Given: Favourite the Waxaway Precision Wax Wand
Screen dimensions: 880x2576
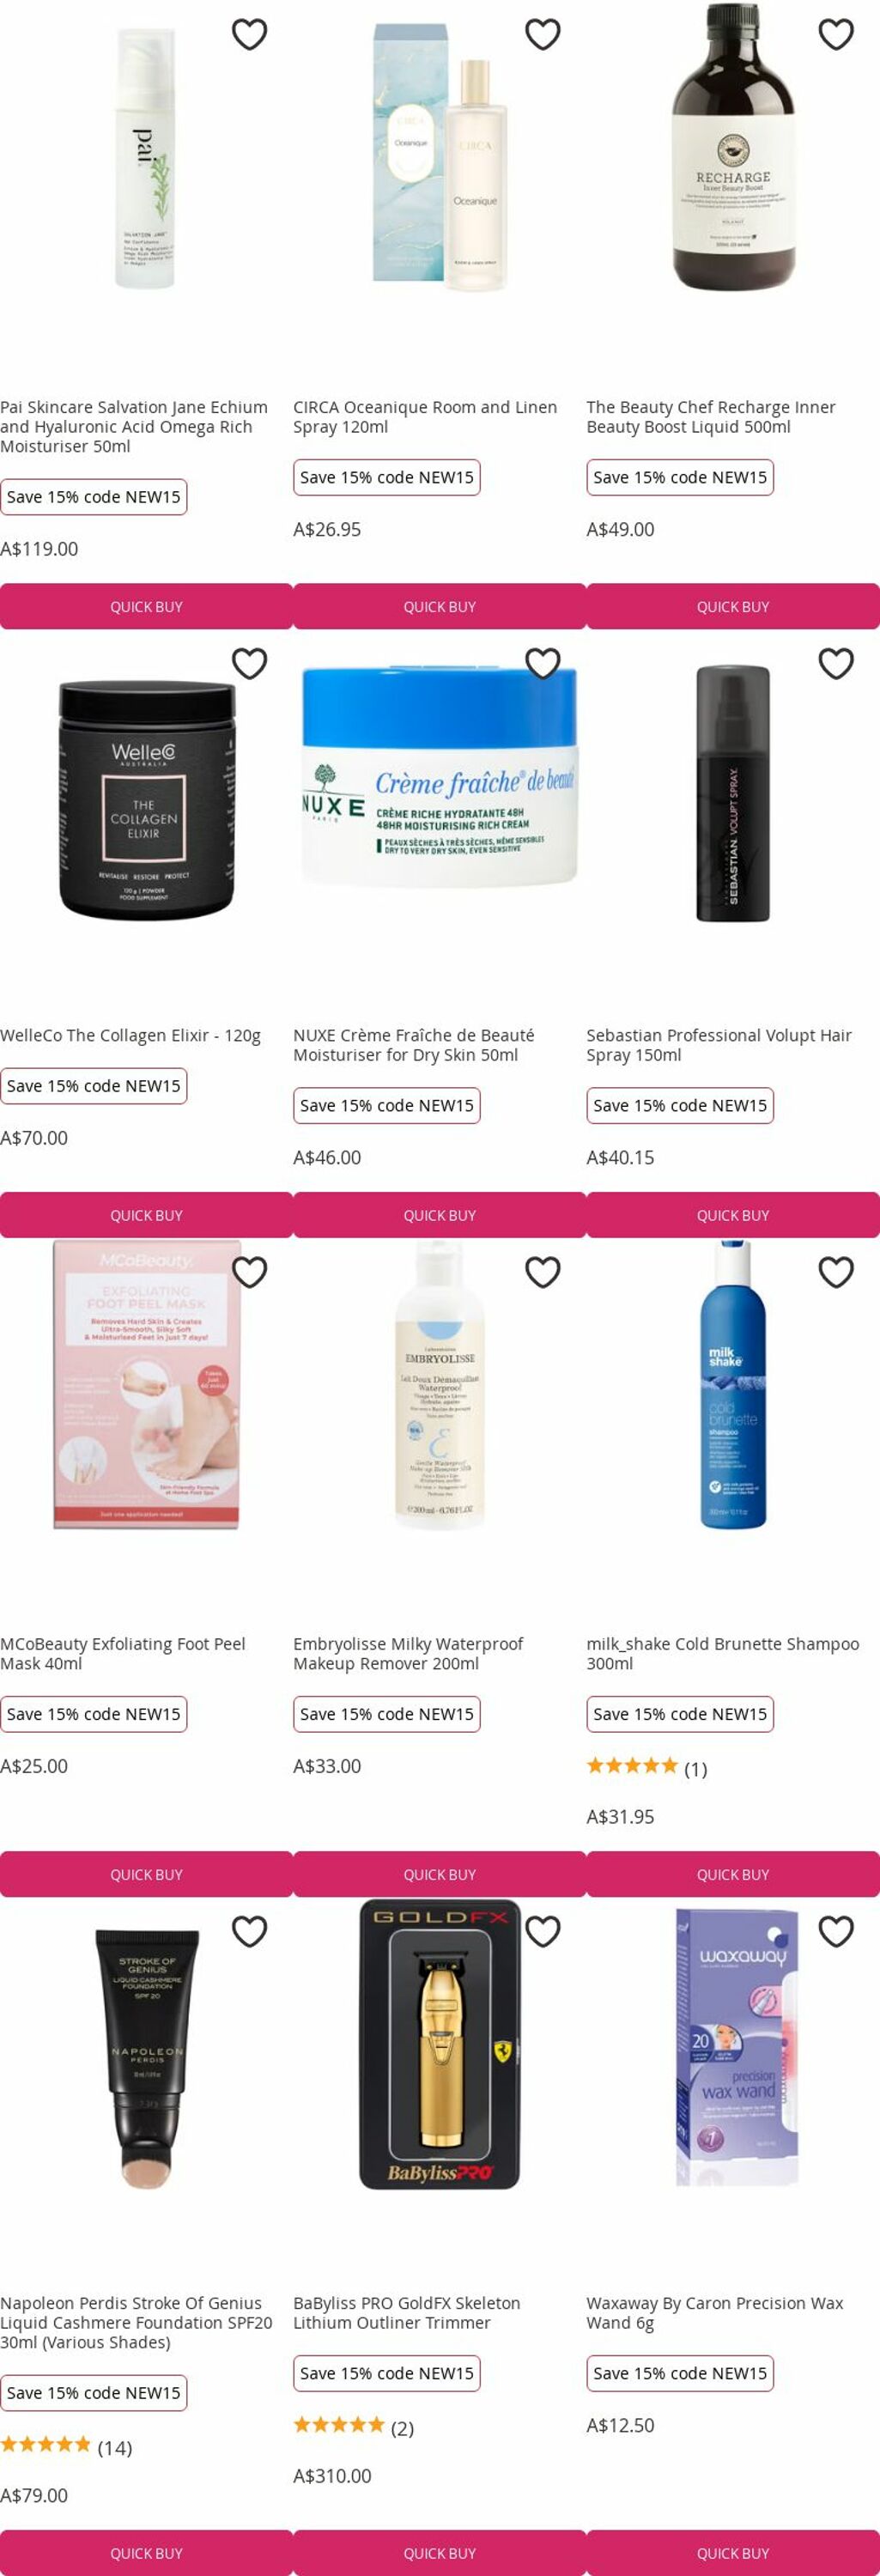Looking at the screenshot, I should point(835,1931).
